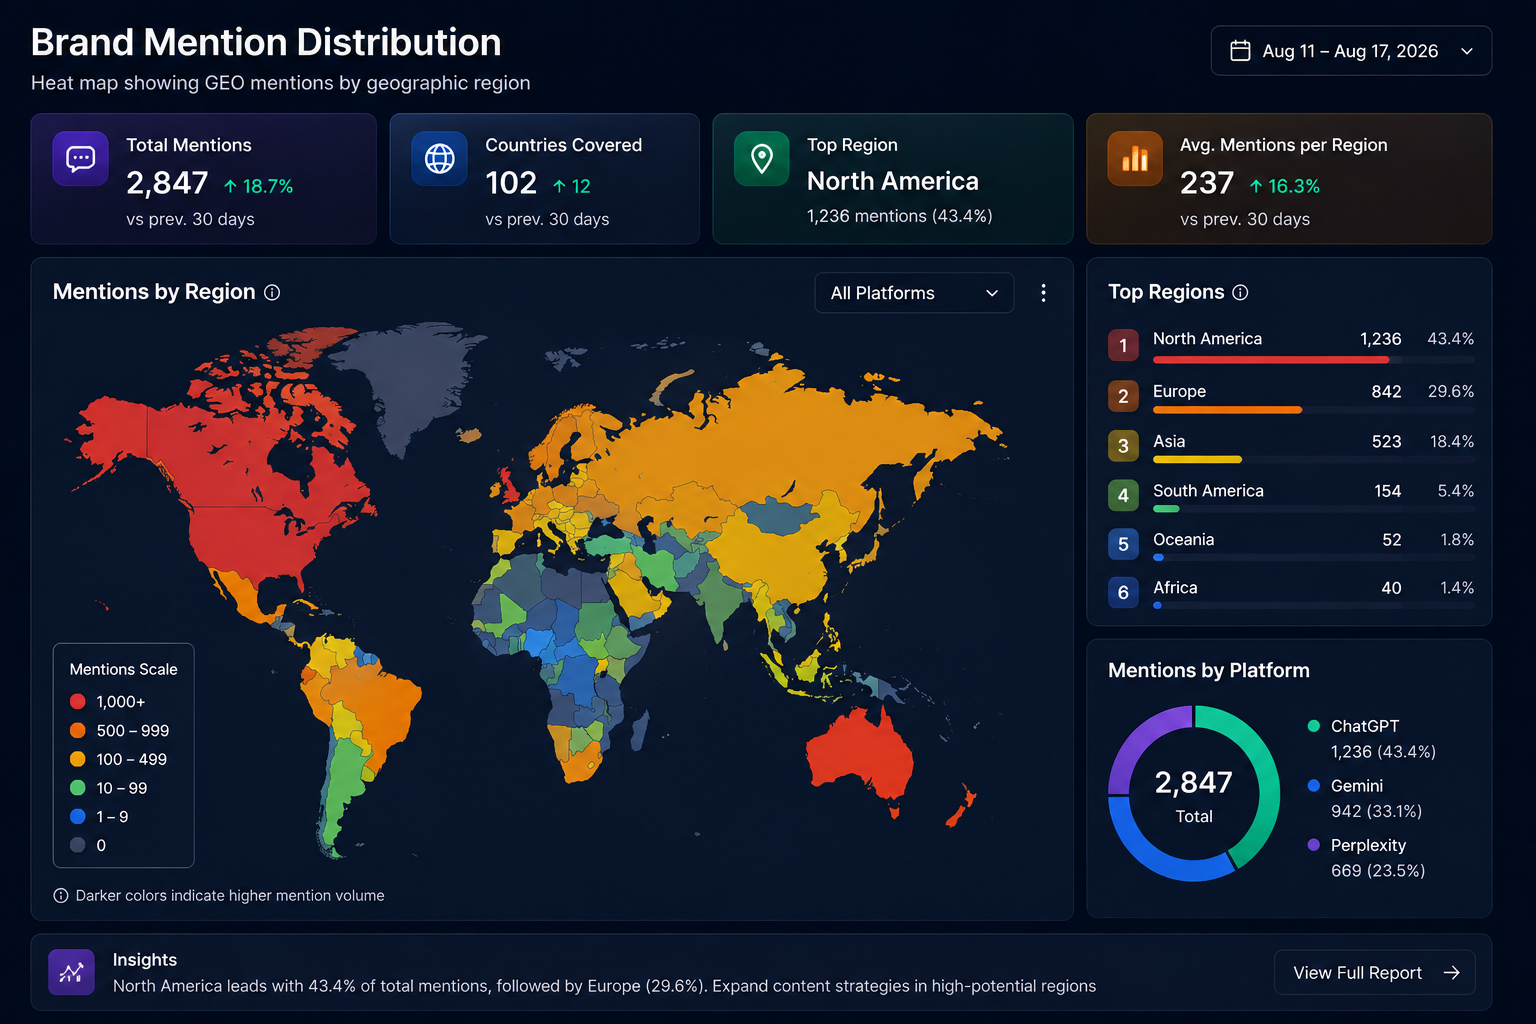
Task: Click the Brand Mention Distribution heading
Action: pos(266,43)
